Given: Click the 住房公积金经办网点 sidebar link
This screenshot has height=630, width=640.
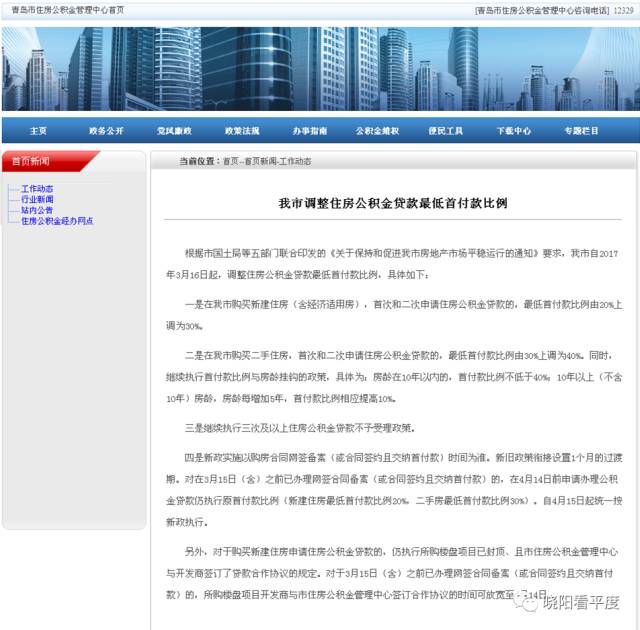Looking at the screenshot, I should pyautogui.click(x=57, y=221).
